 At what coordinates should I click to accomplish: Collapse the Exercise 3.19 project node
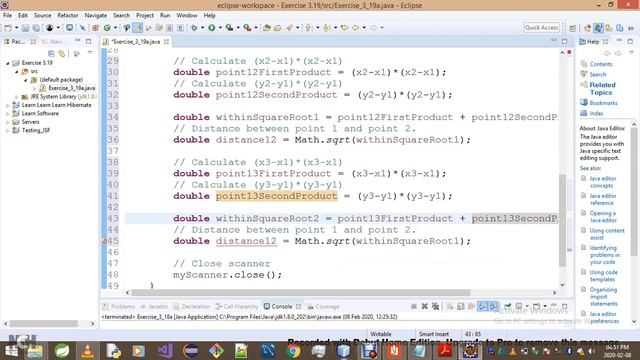pos(8,63)
